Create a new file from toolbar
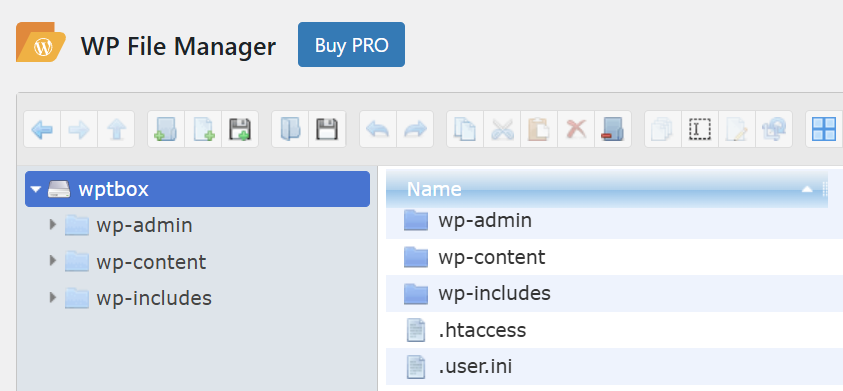843x391 pixels. coord(203,129)
